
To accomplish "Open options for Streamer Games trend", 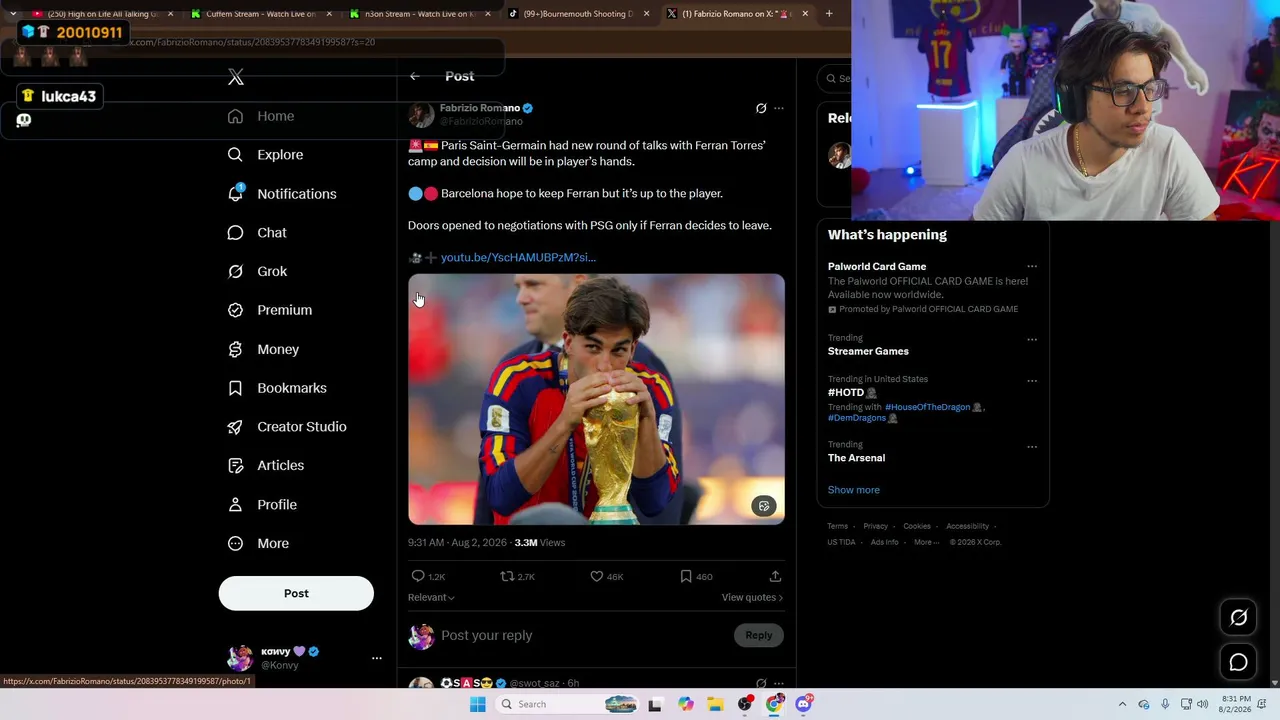I will 1032,339.
